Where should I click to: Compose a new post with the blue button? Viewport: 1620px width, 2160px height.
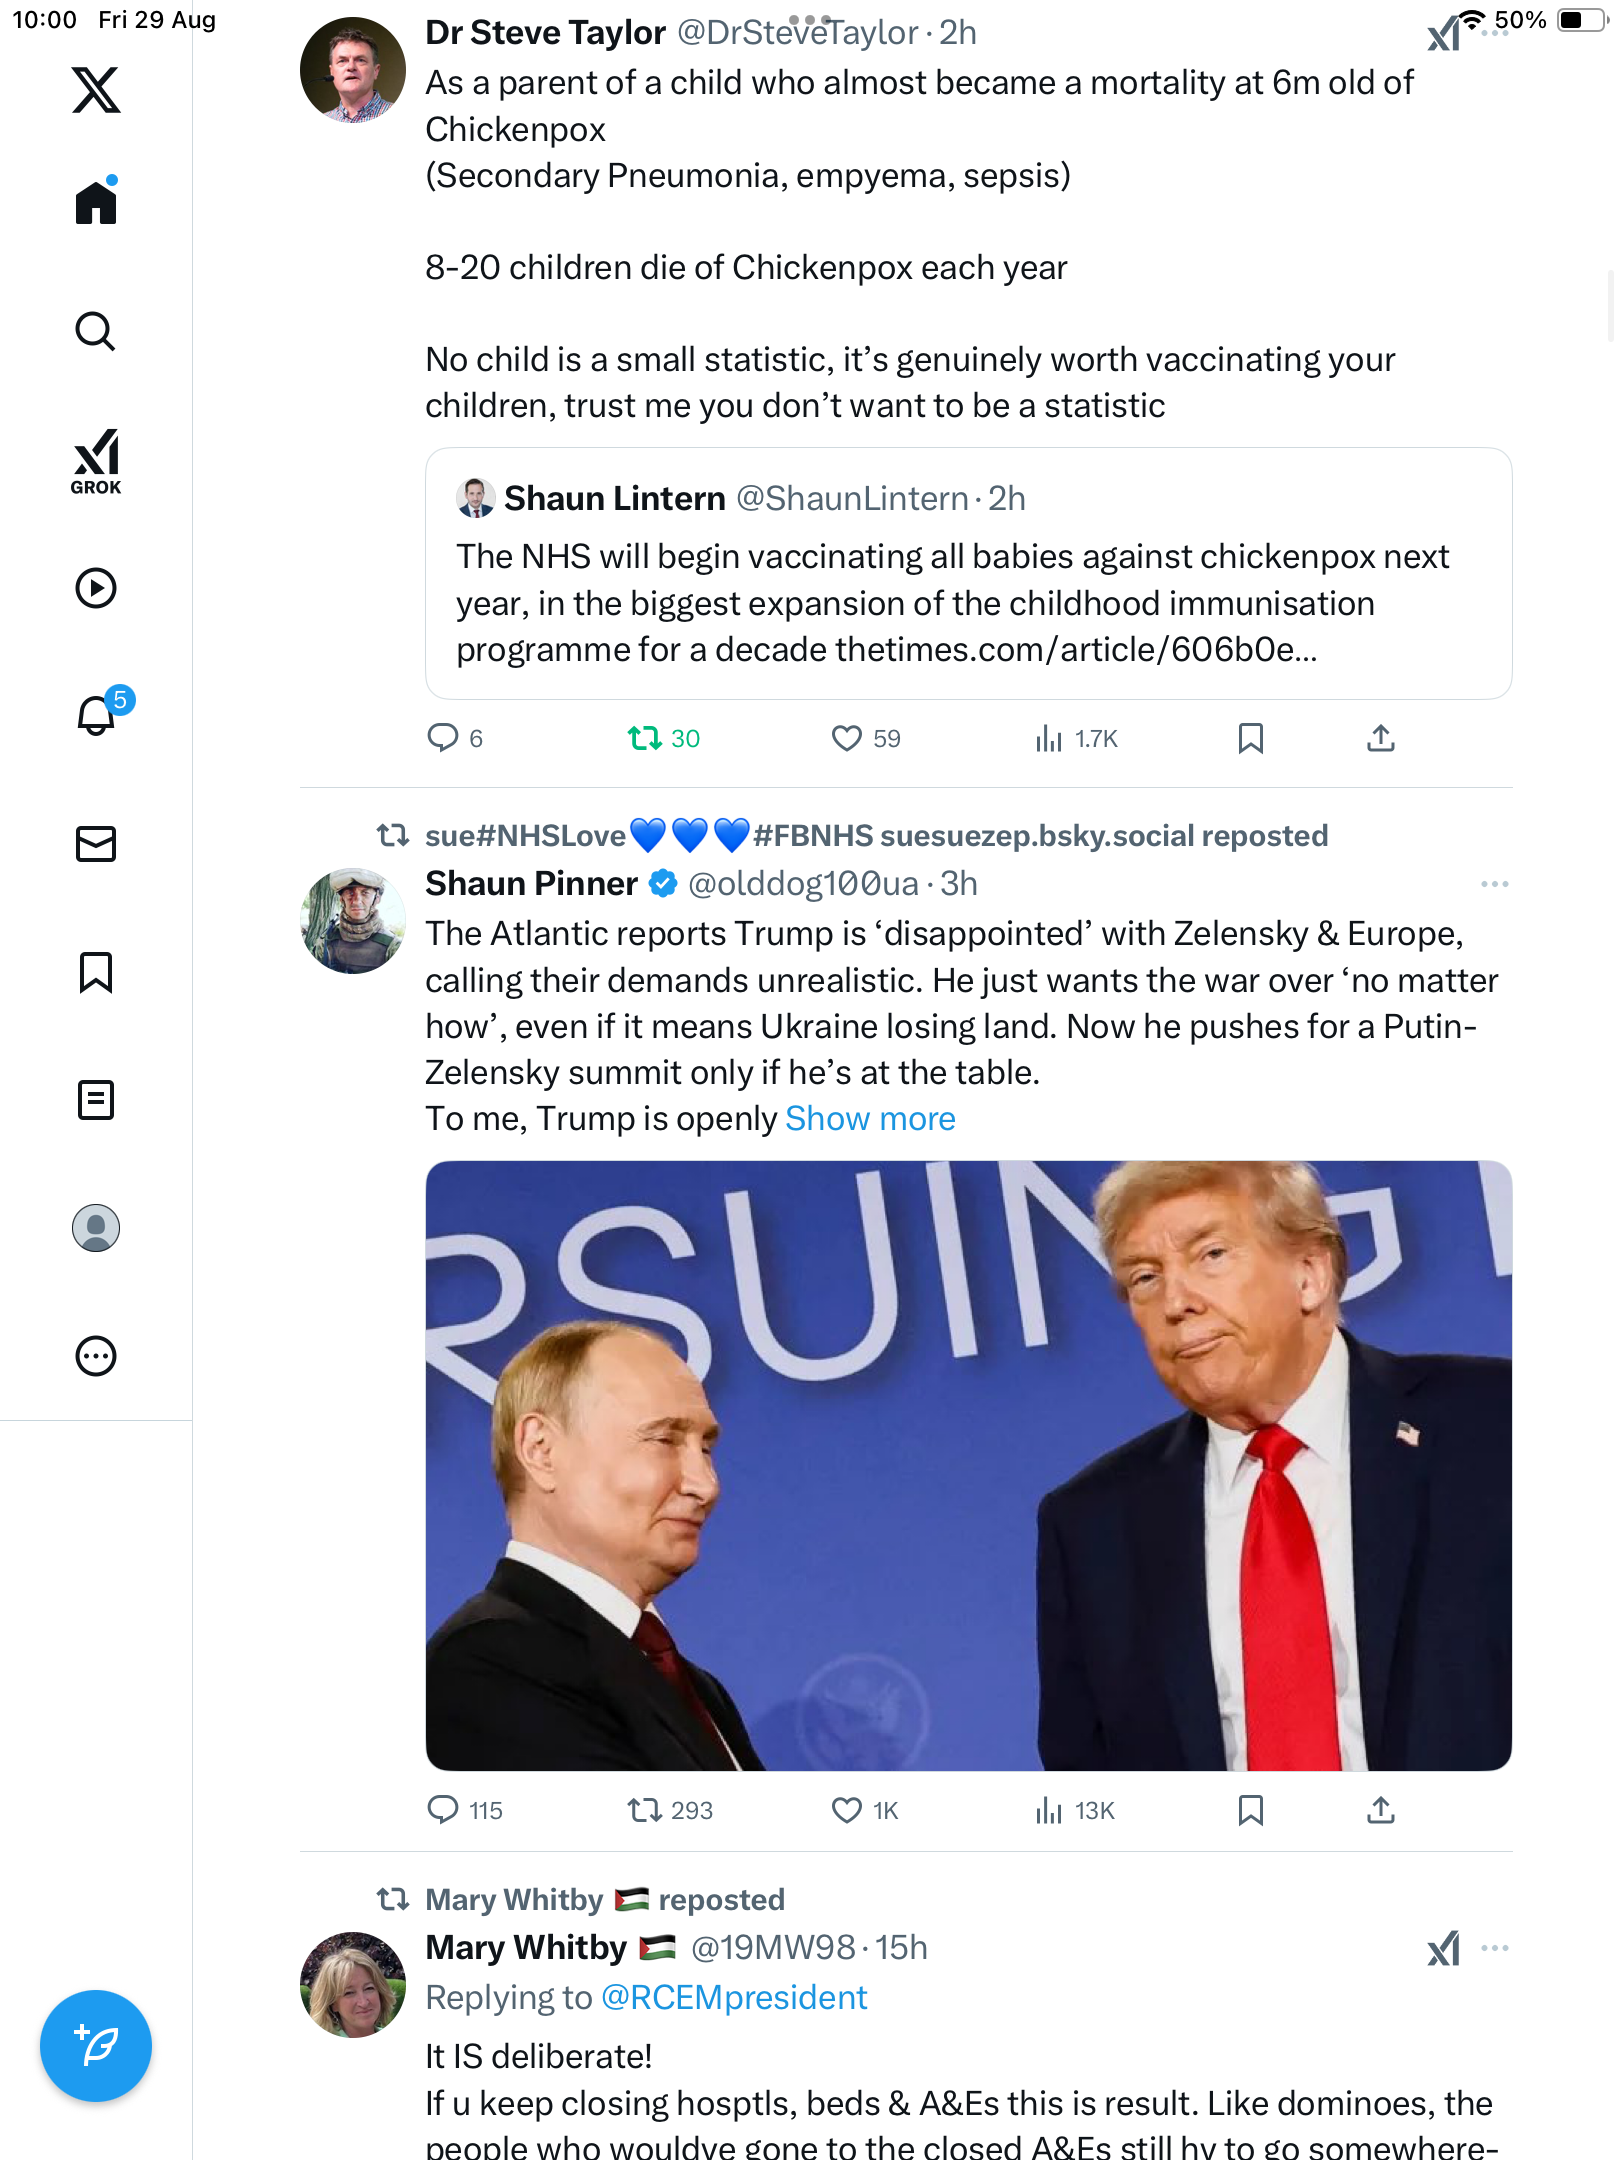coord(96,2046)
